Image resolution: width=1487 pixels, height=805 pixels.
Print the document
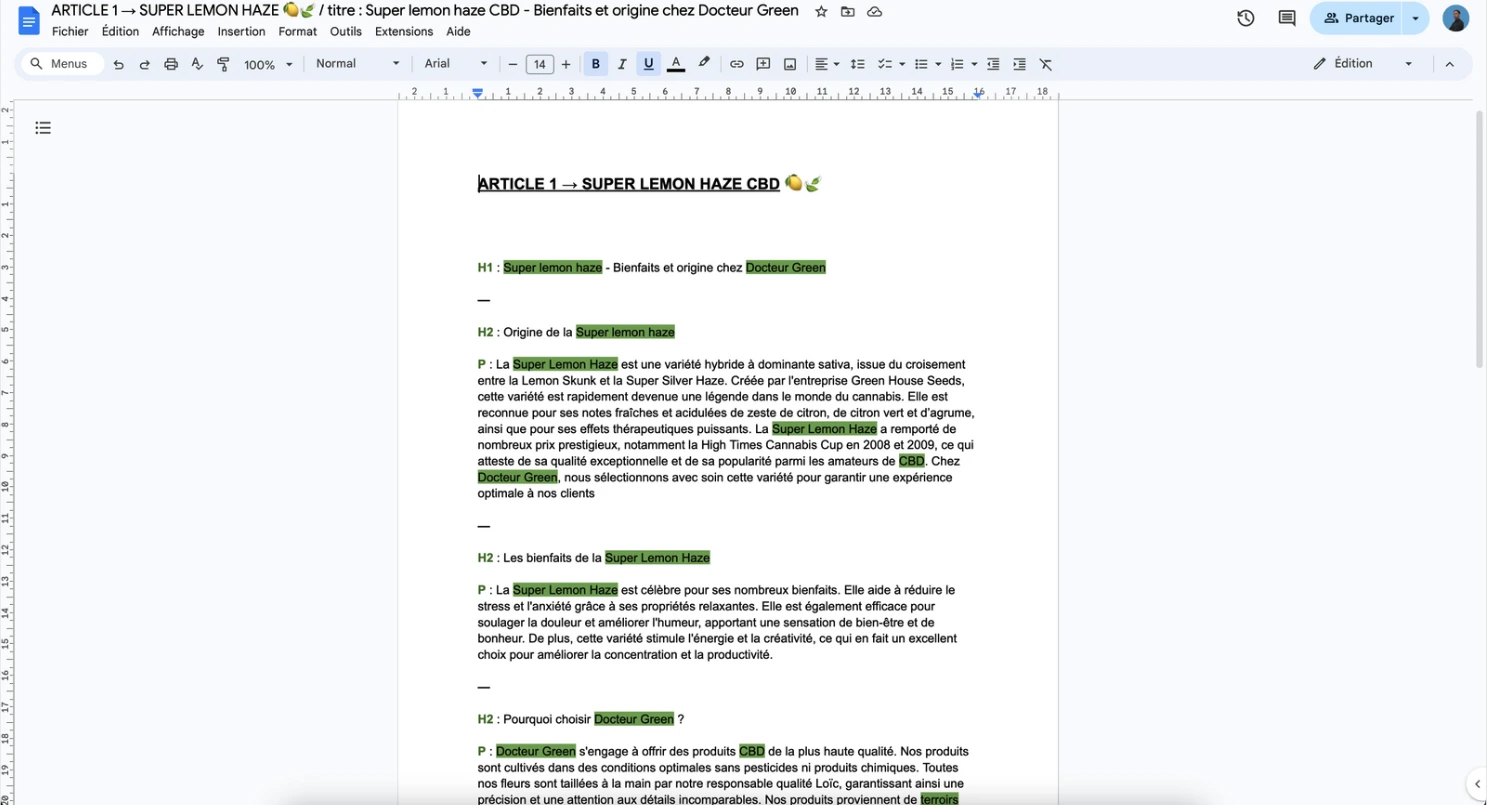point(171,64)
